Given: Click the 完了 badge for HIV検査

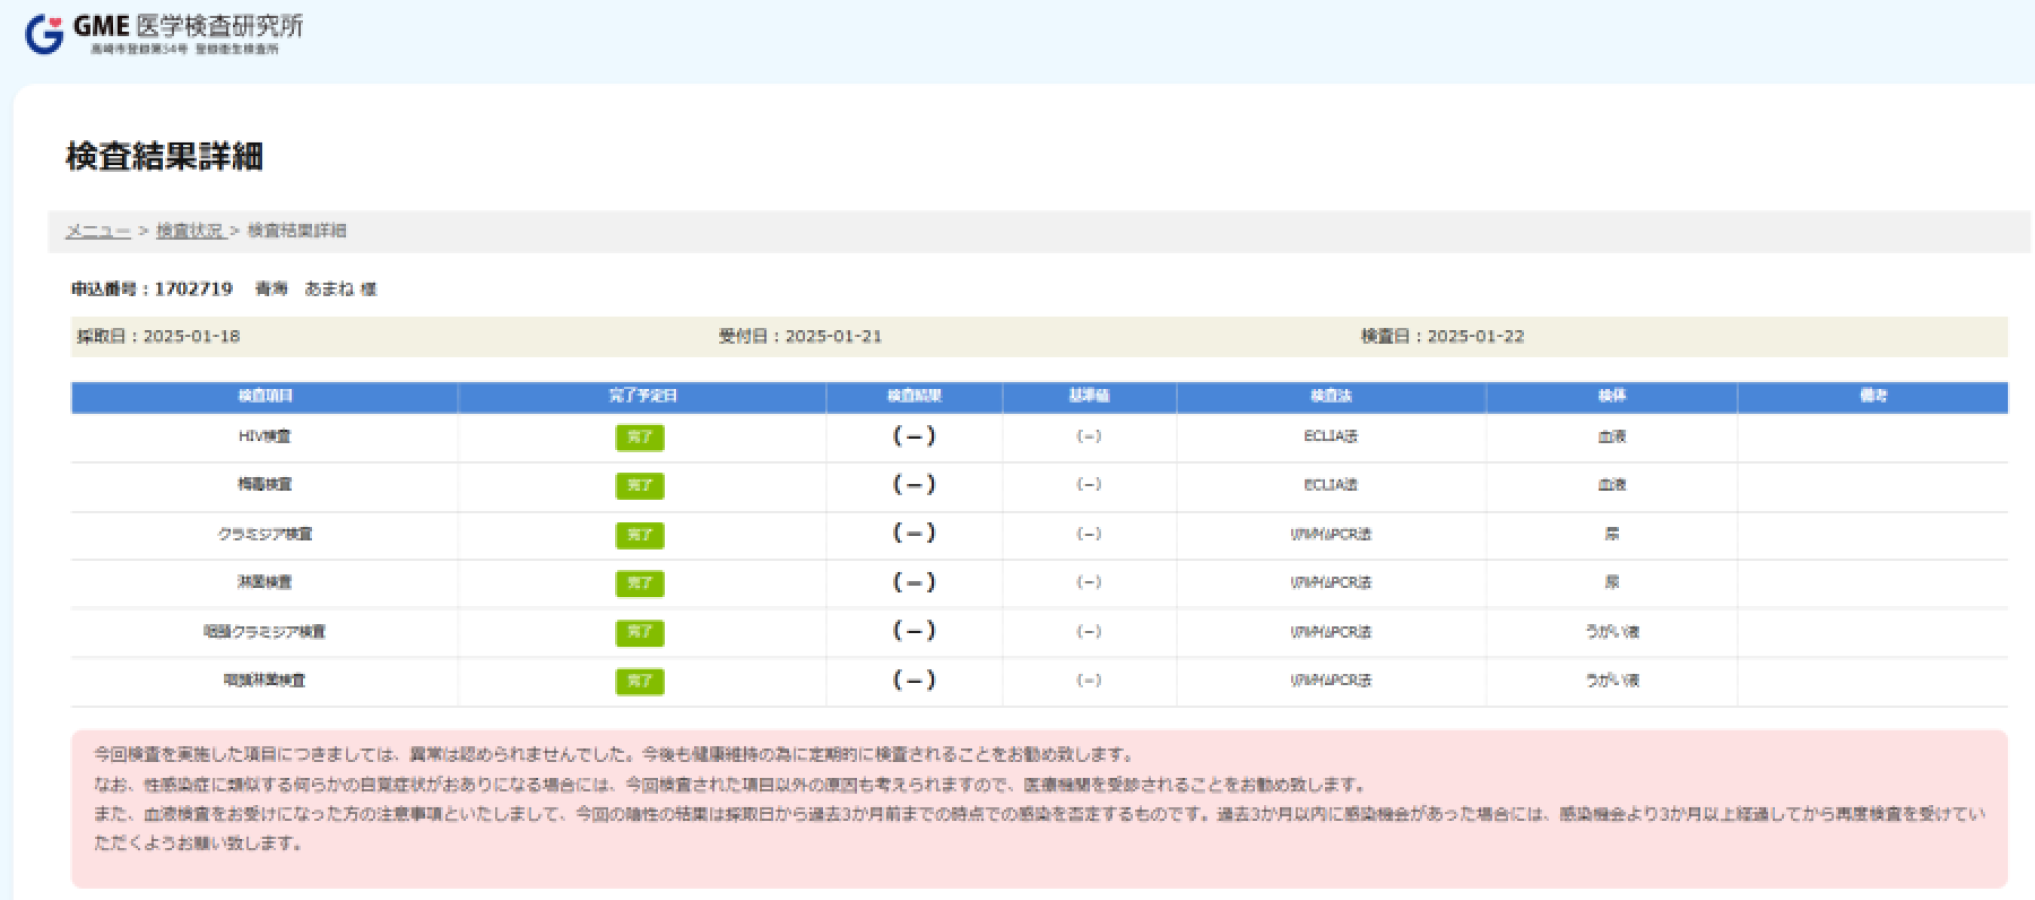Looking at the screenshot, I should (x=640, y=437).
